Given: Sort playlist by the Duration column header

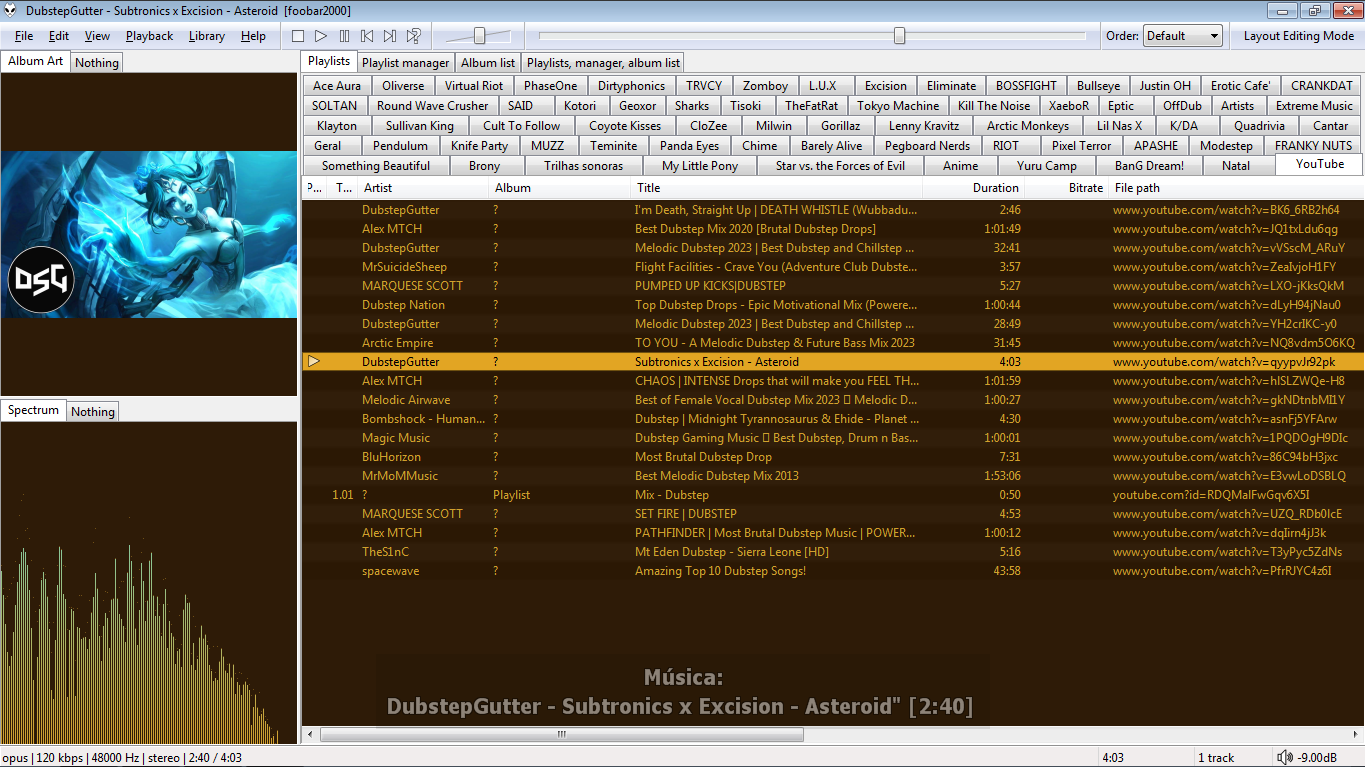Looking at the screenshot, I should [x=995, y=188].
